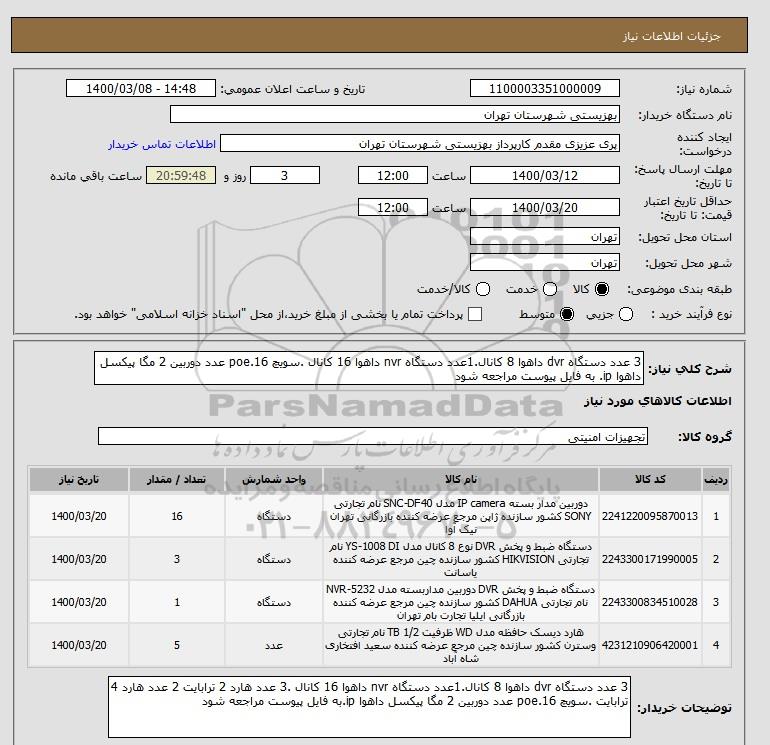The height and width of the screenshot is (745, 770).
Task: Click the delivery city field تهران
Action: tap(545, 262)
